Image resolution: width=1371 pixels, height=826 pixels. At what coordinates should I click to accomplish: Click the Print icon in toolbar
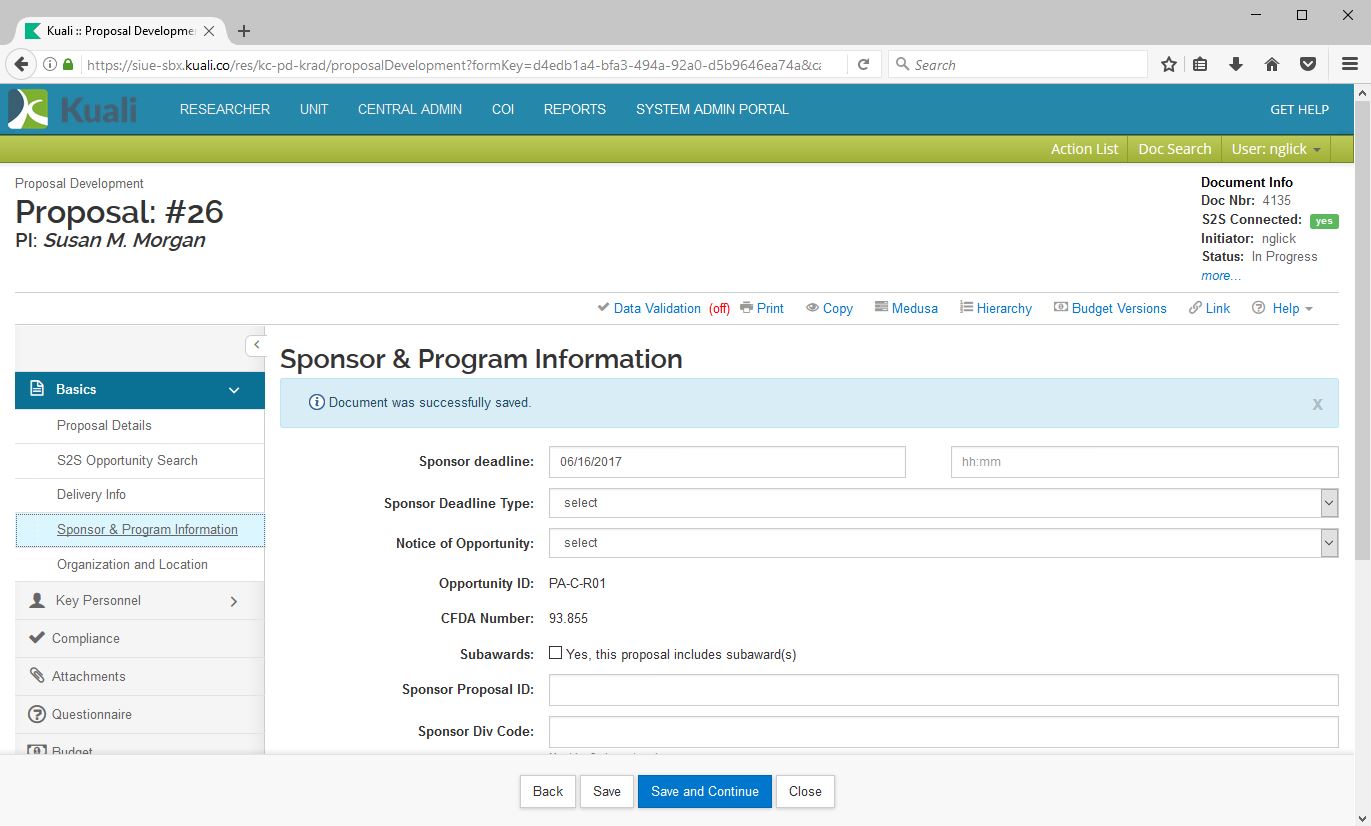pyautogui.click(x=746, y=308)
